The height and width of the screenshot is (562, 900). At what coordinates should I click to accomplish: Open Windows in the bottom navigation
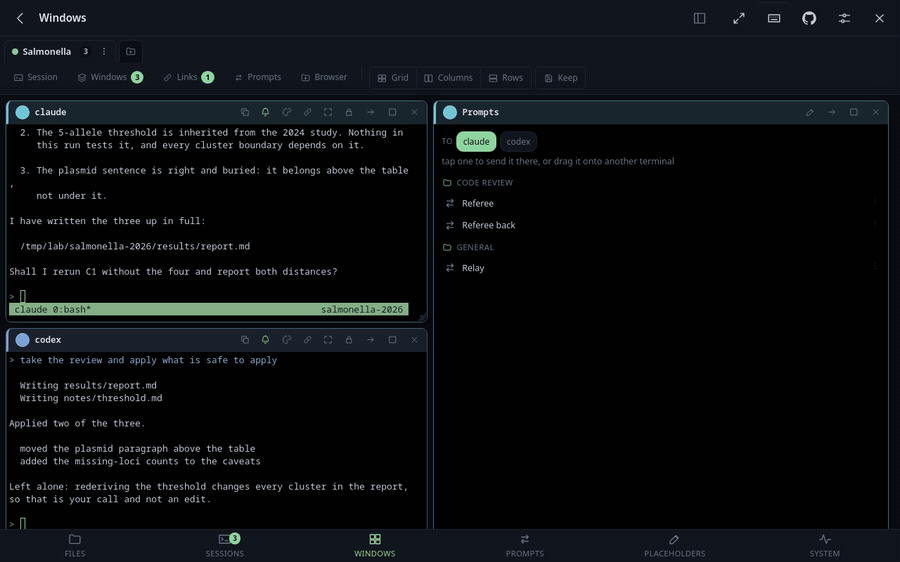[375, 545]
